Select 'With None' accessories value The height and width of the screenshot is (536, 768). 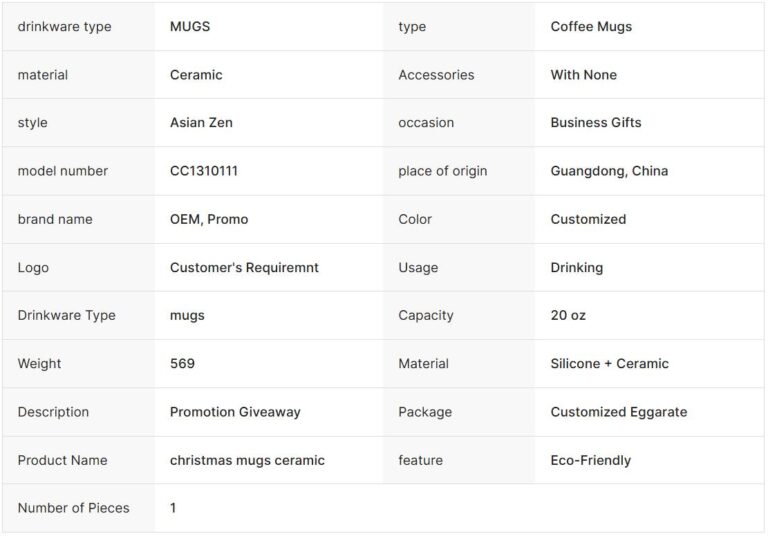coord(583,75)
